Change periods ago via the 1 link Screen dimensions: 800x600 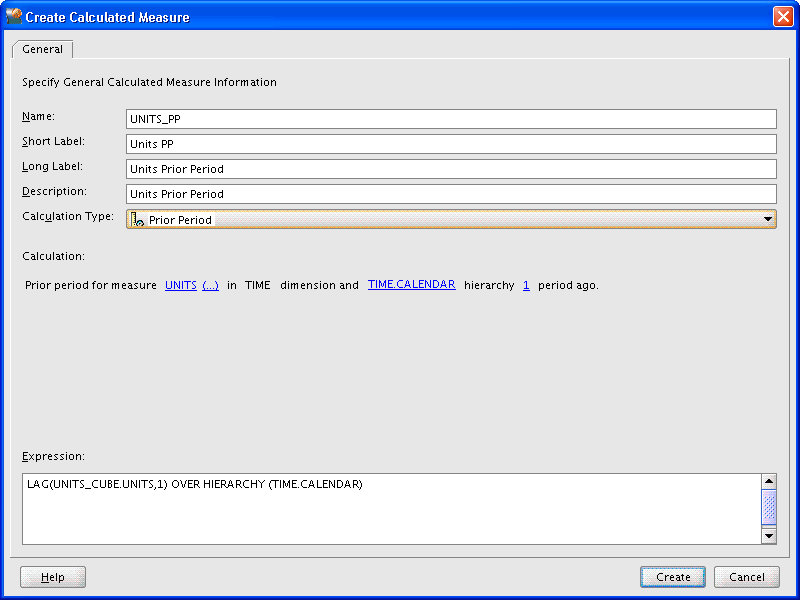tap(526, 285)
